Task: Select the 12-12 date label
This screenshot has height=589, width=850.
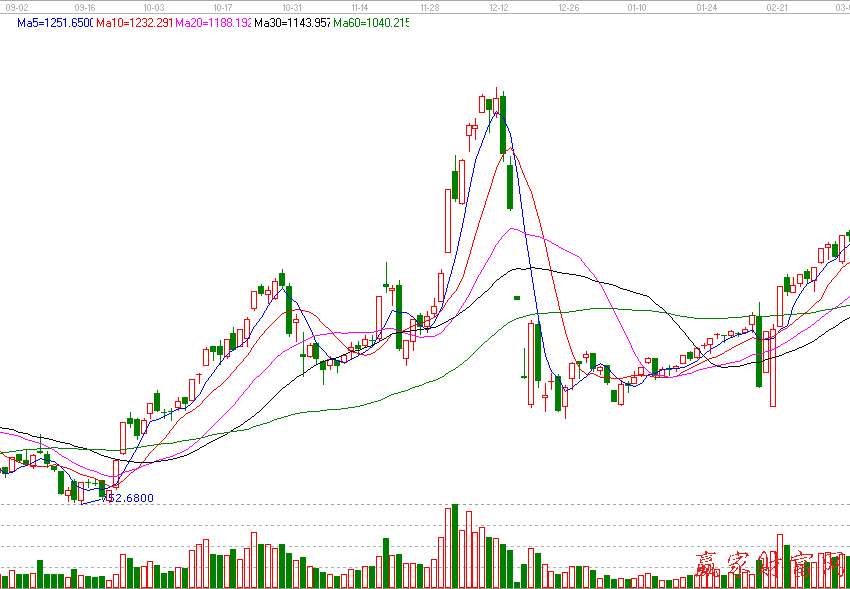Action: click(499, 7)
